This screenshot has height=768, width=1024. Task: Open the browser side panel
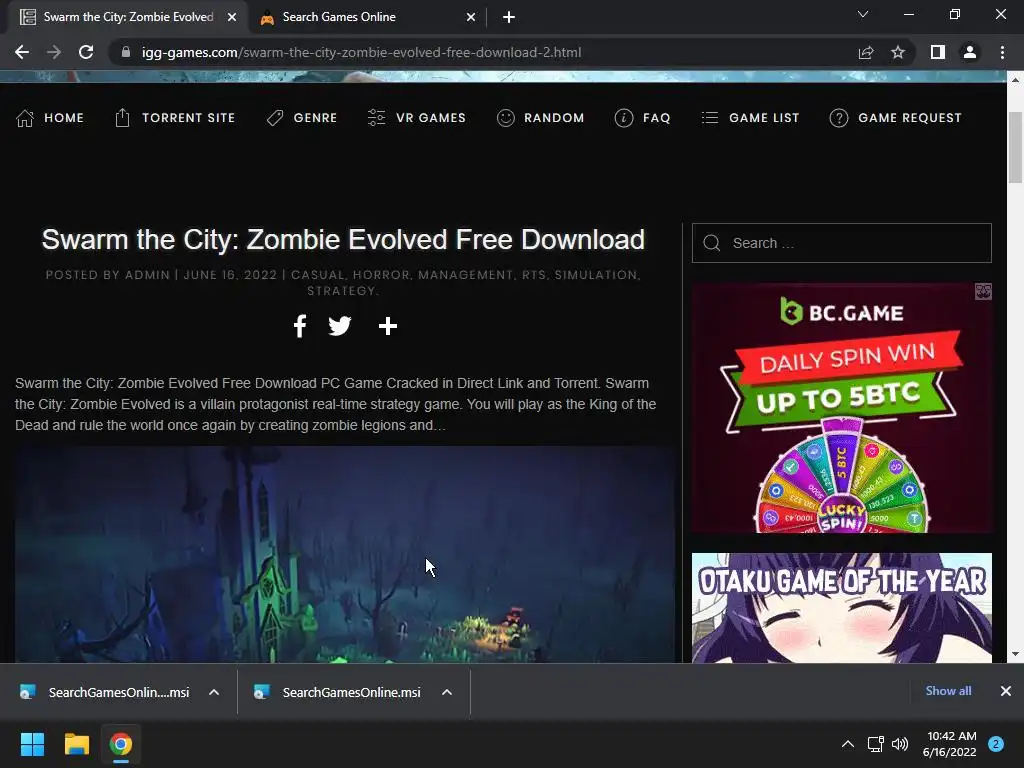pyautogui.click(x=938, y=52)
